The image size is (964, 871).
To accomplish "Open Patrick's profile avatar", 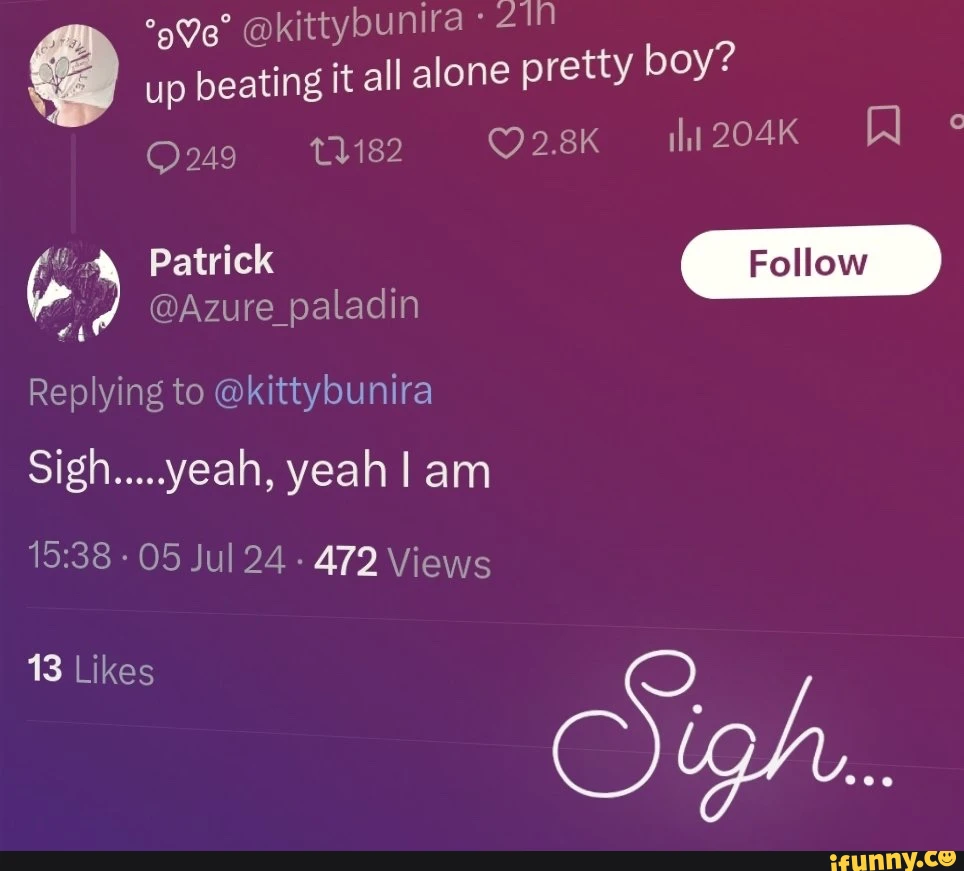I will coord(74,293).
